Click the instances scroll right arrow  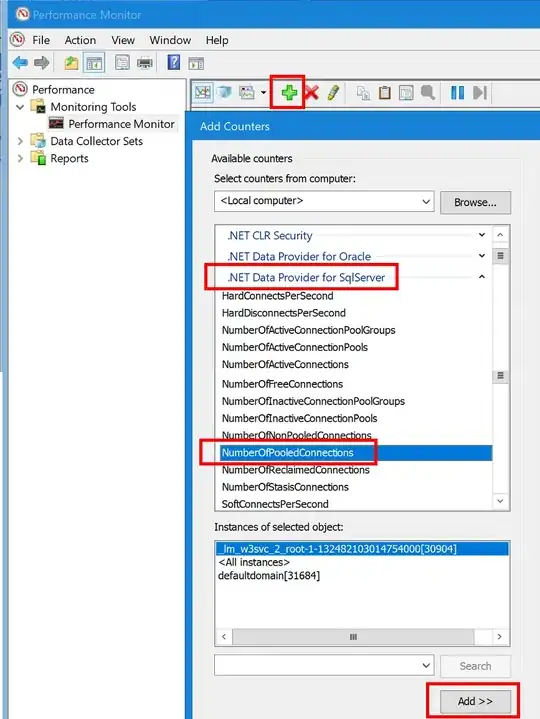pos(500,637)
